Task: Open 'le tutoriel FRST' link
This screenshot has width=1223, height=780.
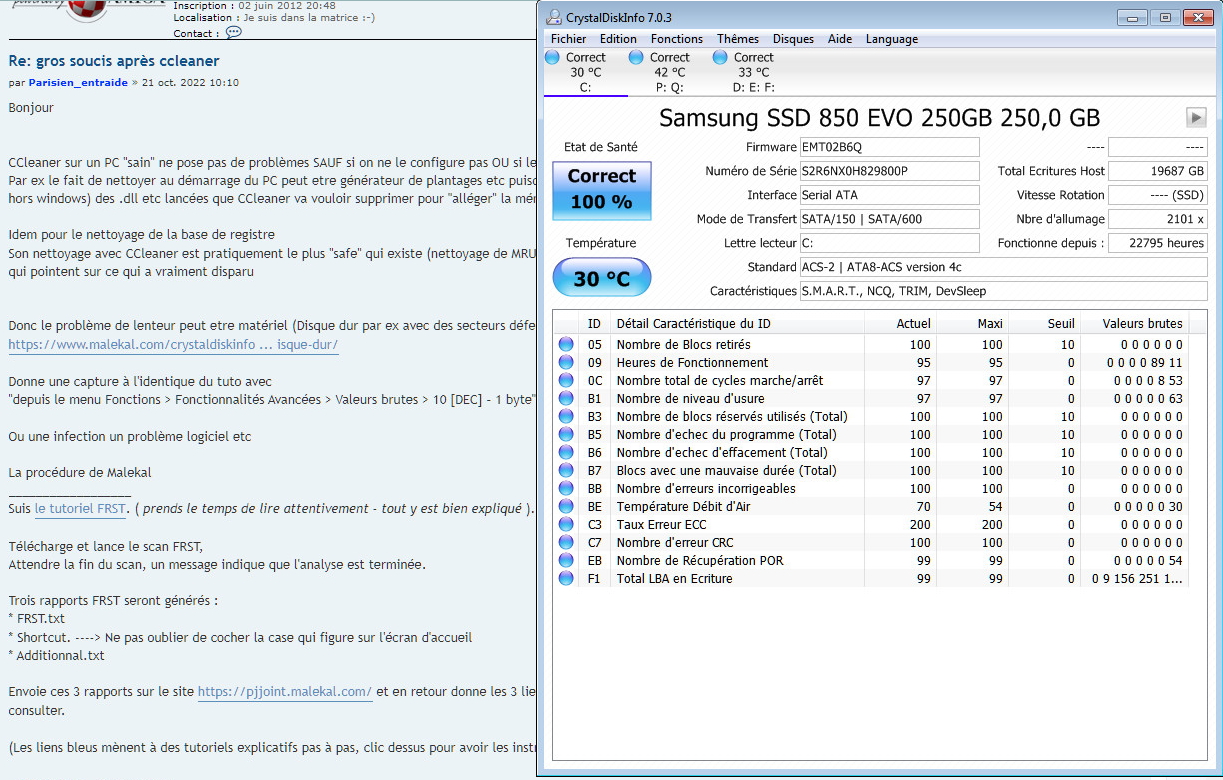Action: point(80,509)
